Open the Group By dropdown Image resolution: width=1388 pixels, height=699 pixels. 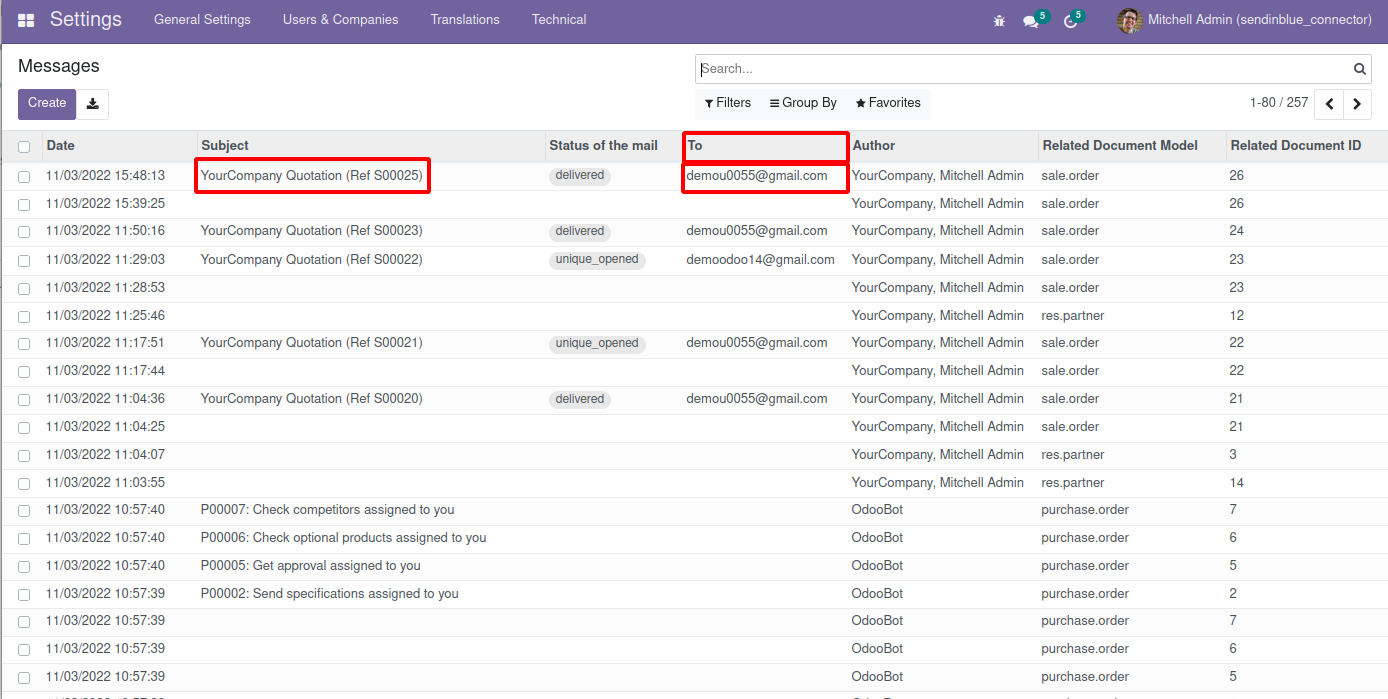tap(803, 103)
